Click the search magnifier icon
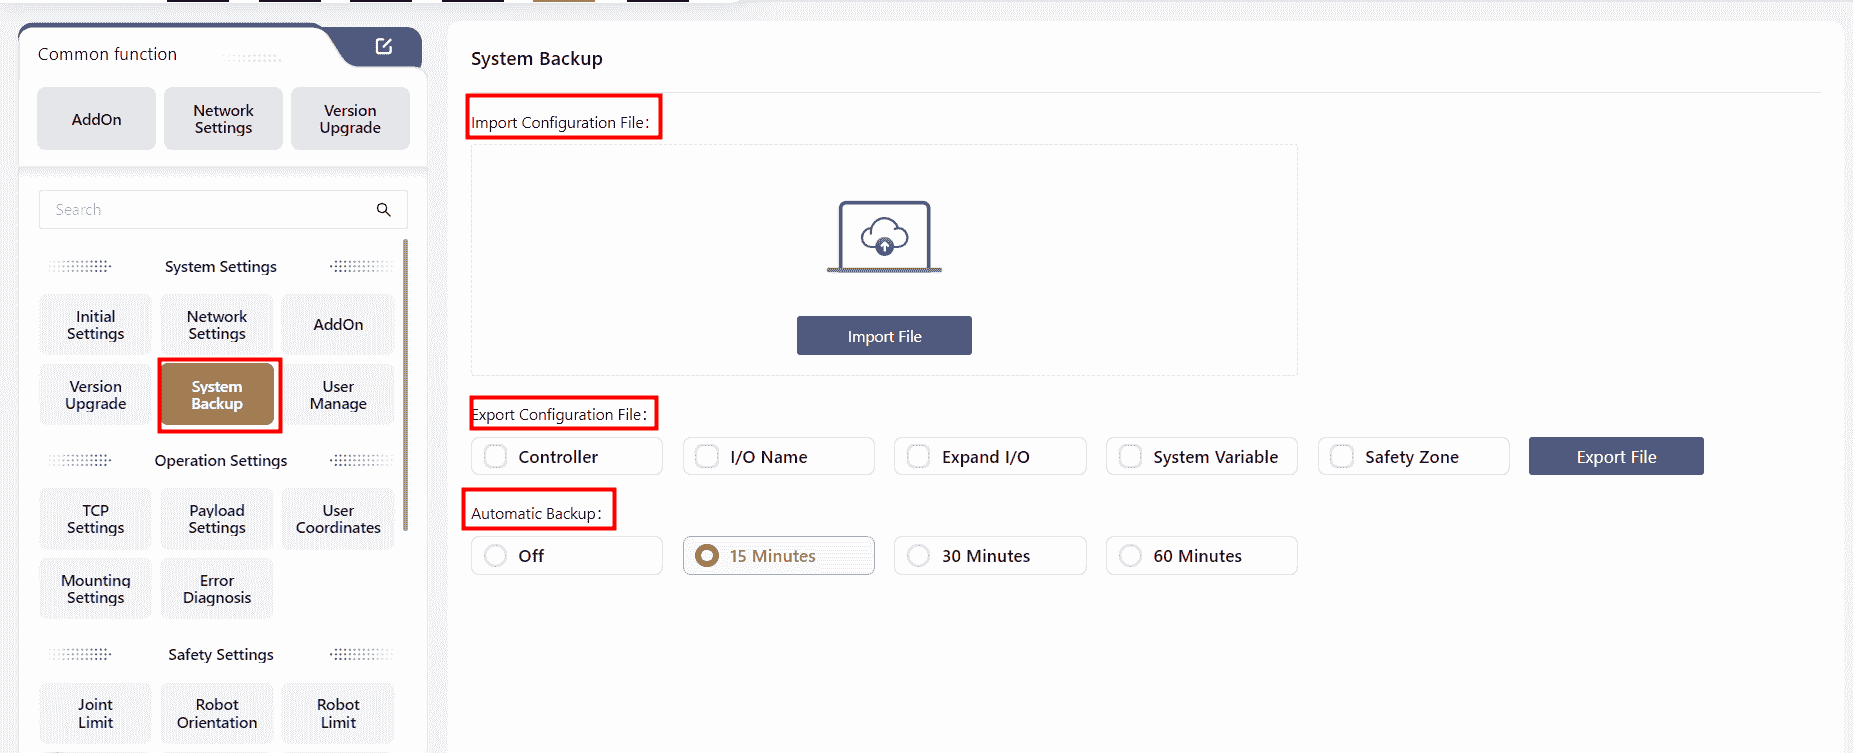Viewport: 1853px width, 753px height. click(383, 209)
